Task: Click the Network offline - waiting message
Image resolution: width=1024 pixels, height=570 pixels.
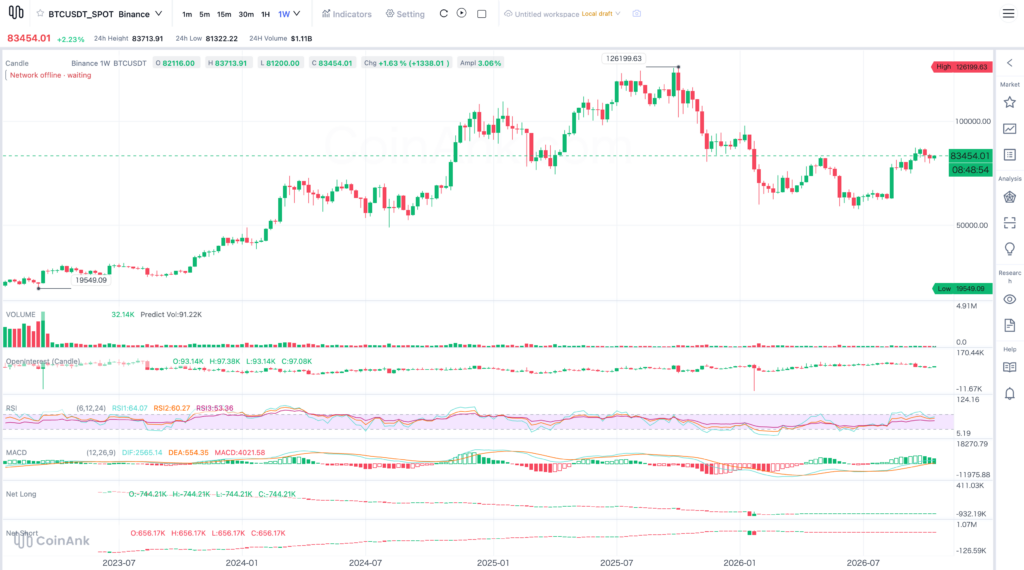Action: pos(50,75)
